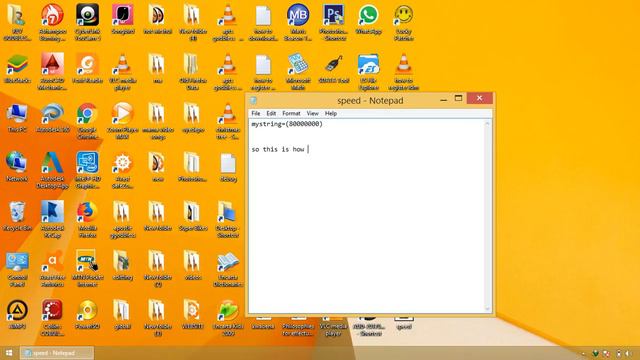Show hidden icons in system tray
This screenshot has width=640, height=360.
(x=583, y=353)
